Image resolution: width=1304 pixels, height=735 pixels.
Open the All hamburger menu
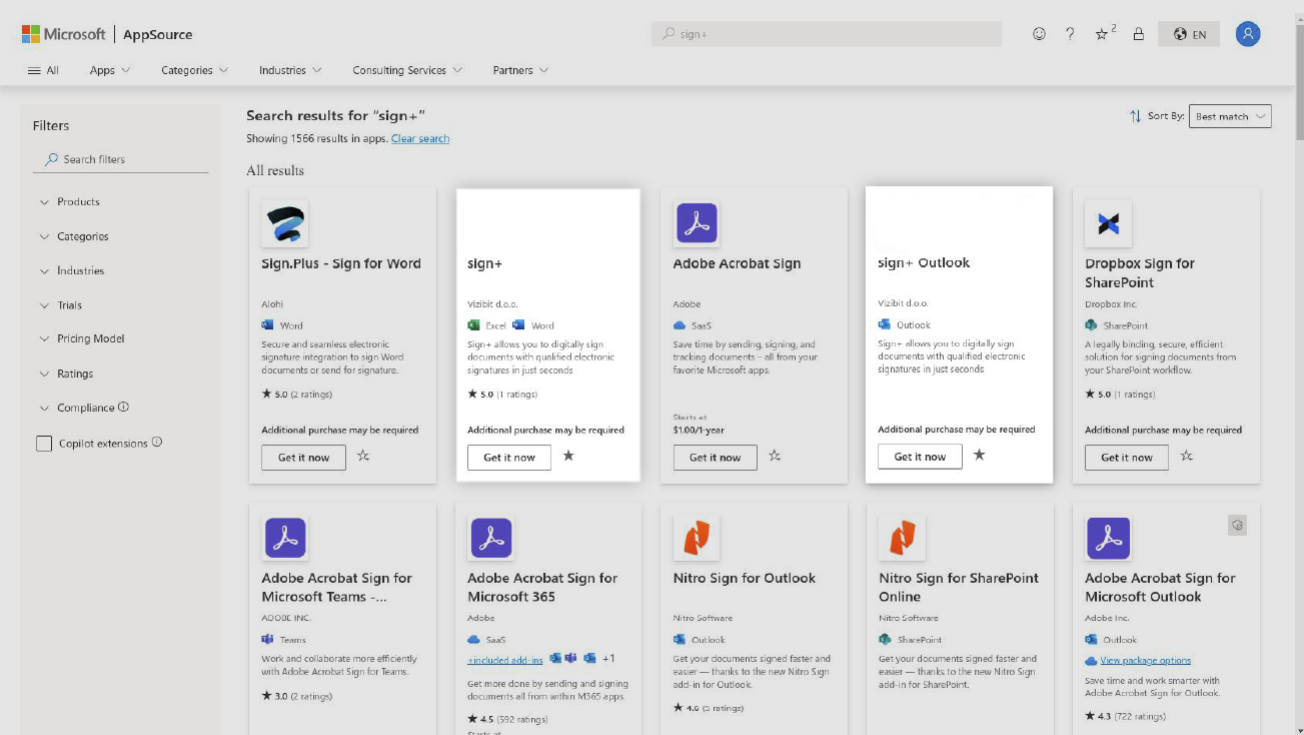43,70
